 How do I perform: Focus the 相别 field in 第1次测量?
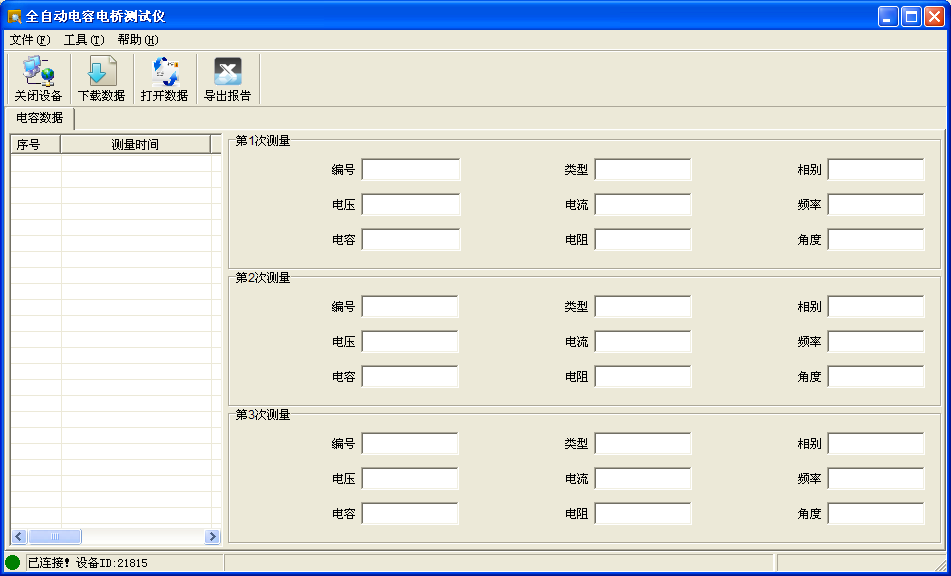coord(876,170)
